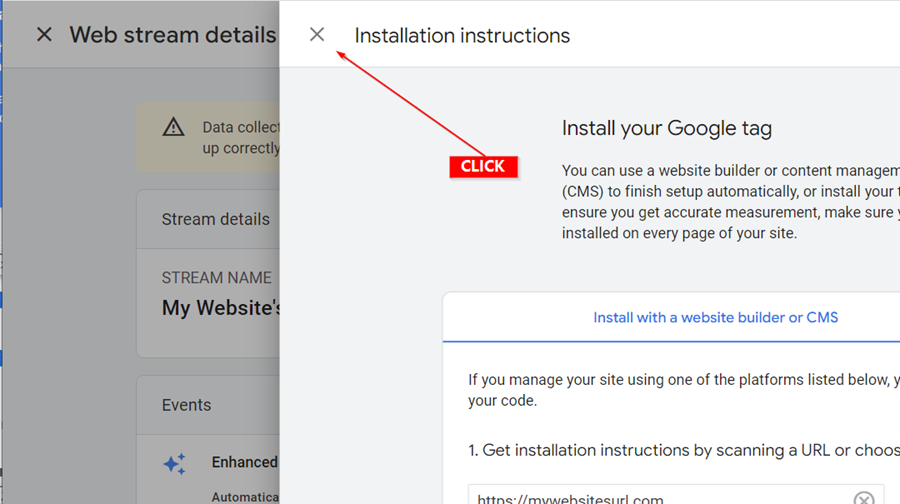Close the Installation instructions panel
This screenshot has width=900, height=504.
click(317, 35)
